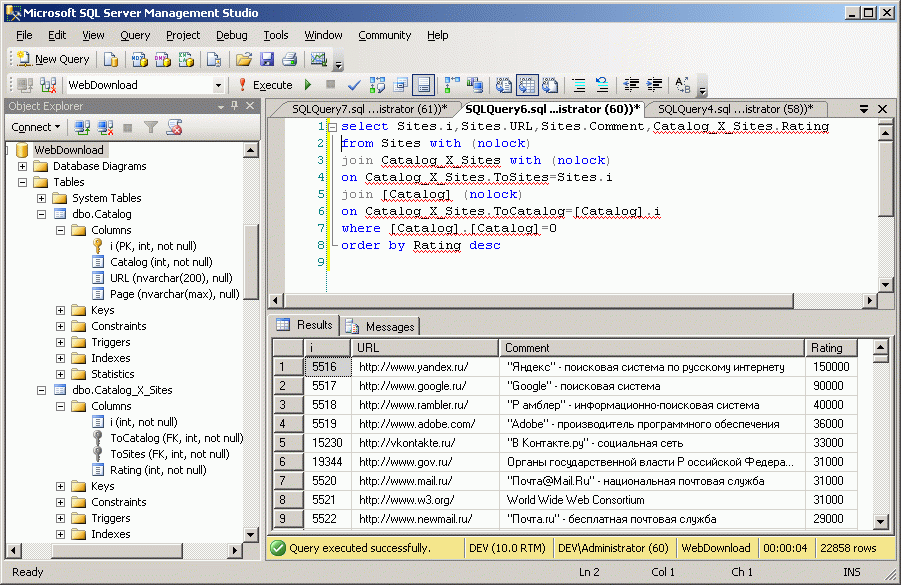Viewport: 901px width, 585px height.
Task: Uncomment the selected lines icon
Action: point(602,85)
